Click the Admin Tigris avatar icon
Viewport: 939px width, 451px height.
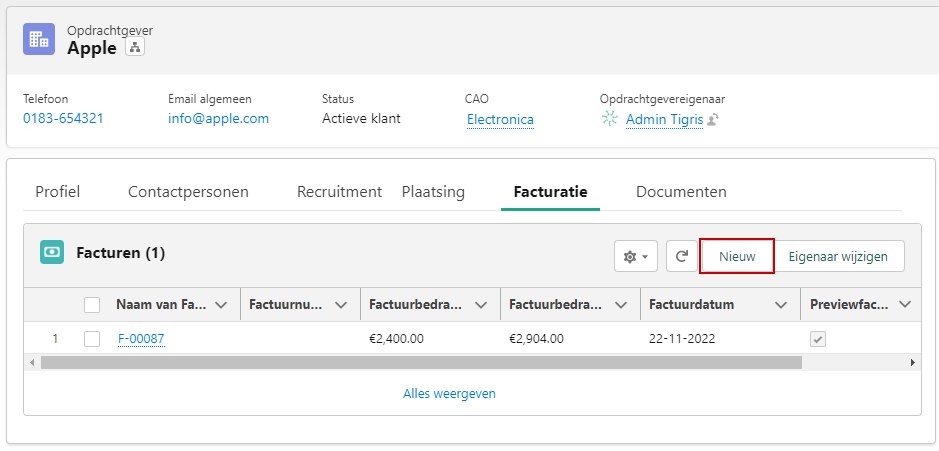[610, 119]
